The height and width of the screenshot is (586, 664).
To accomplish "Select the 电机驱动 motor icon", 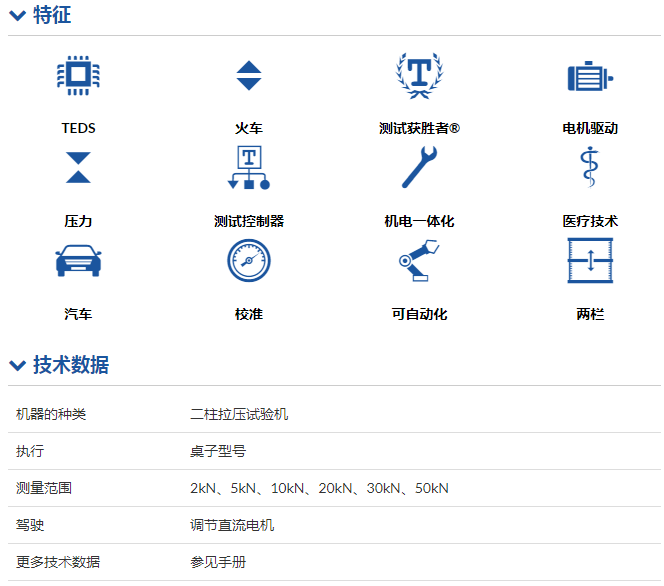I will pos(590,76).
